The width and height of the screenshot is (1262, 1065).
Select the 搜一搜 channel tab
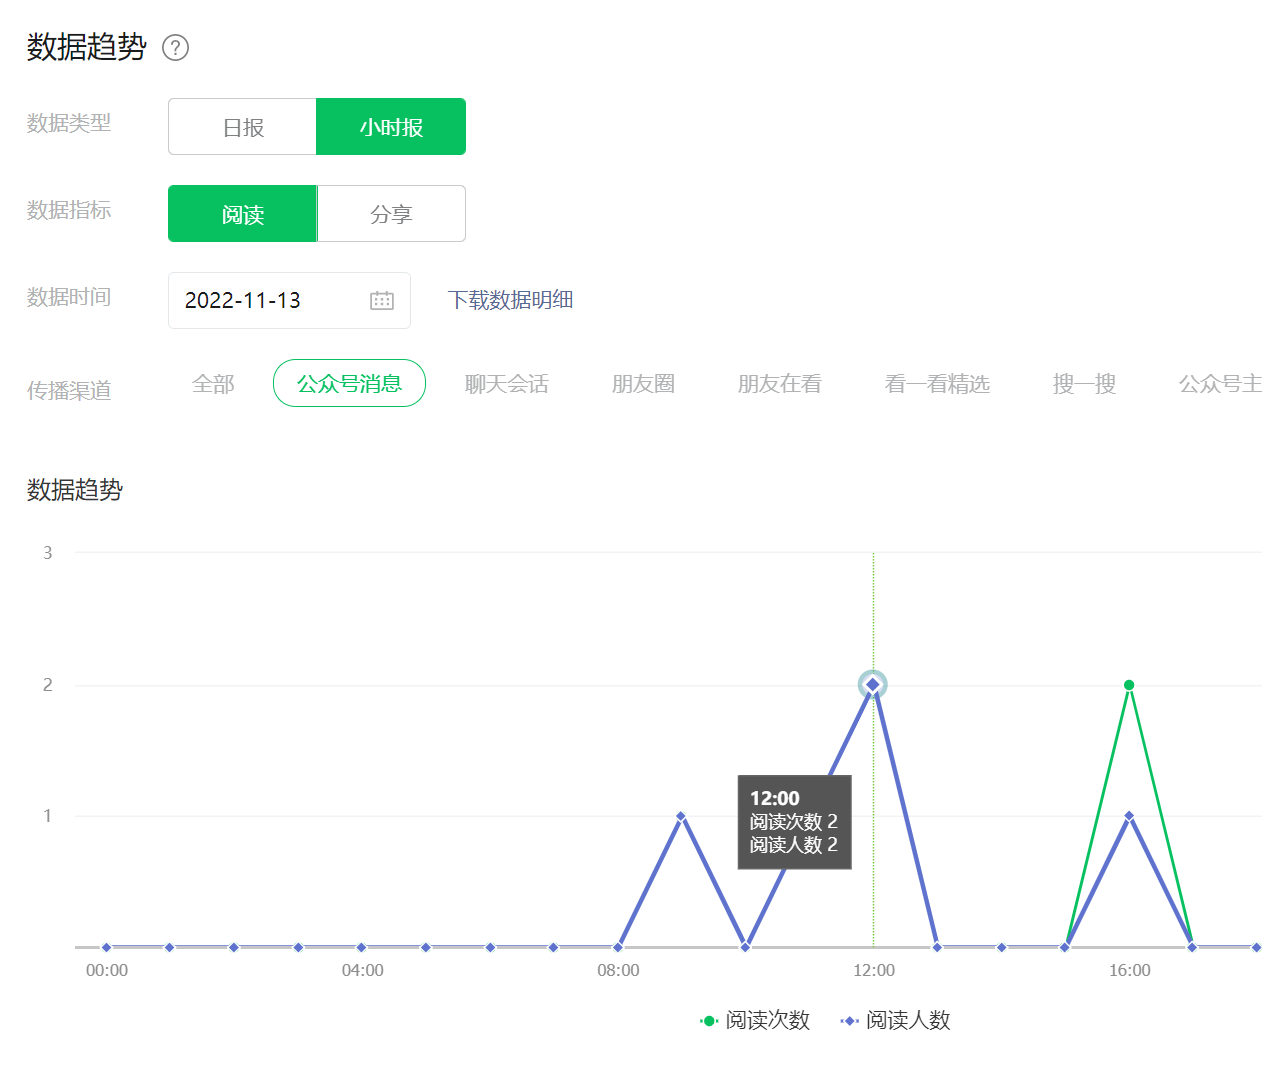1084,384
